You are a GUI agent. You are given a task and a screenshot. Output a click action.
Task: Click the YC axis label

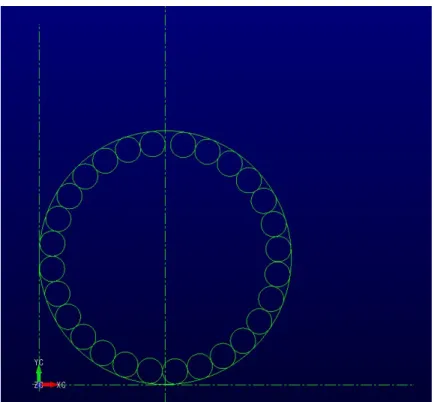click(x=39, y=362)
